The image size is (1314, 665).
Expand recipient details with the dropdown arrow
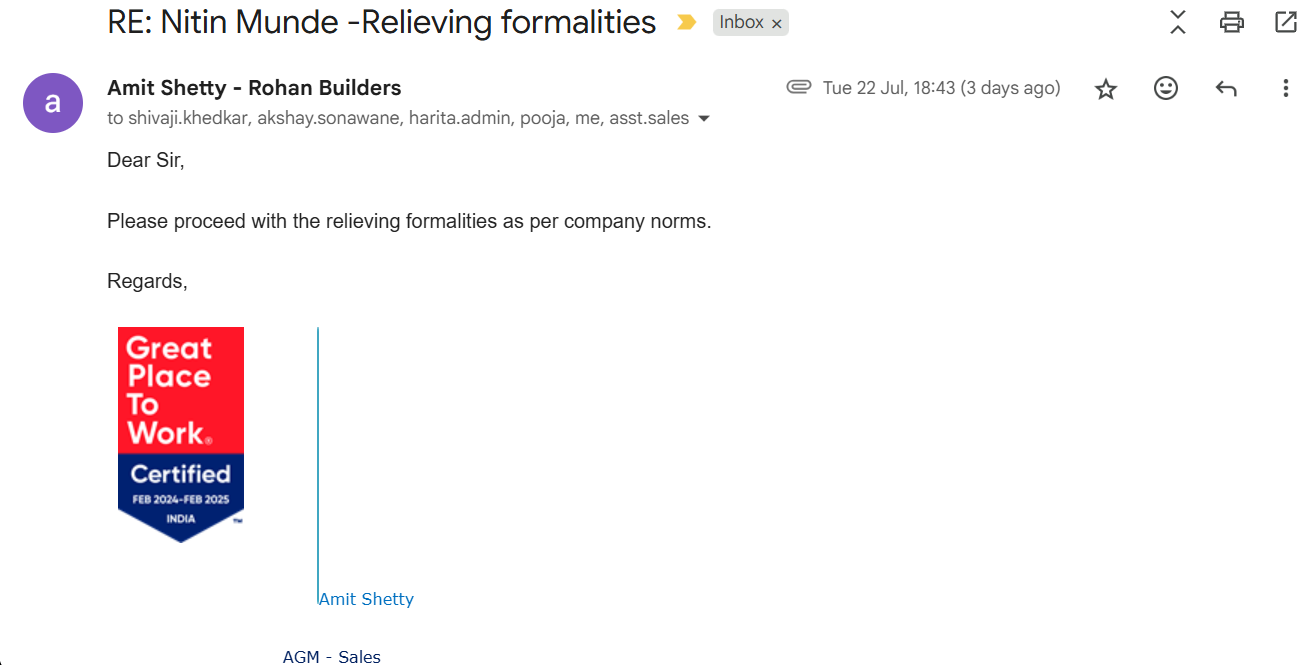[x=704, y=118]
